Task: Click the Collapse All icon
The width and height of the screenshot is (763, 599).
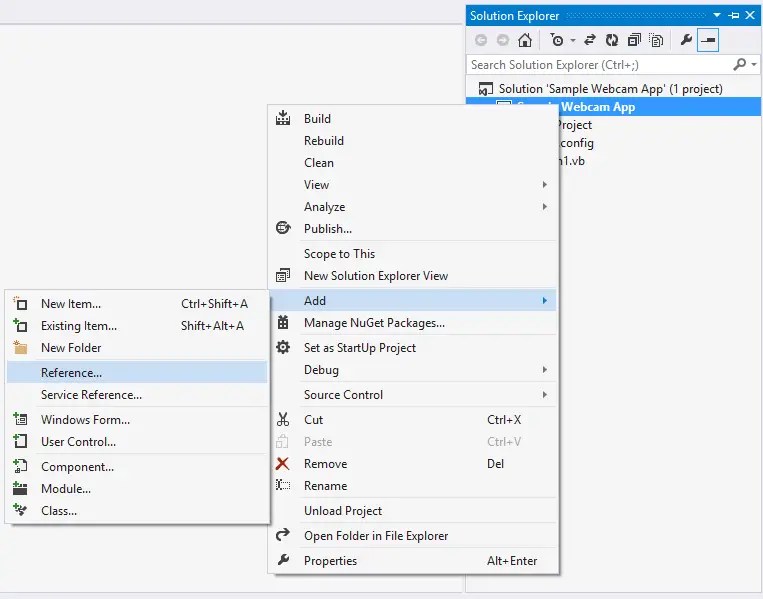Action: coord(634,40)
